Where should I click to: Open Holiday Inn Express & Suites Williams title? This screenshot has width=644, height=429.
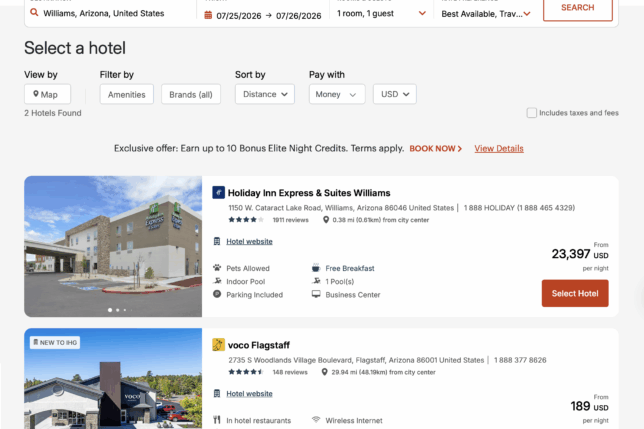tap(309, 193)
